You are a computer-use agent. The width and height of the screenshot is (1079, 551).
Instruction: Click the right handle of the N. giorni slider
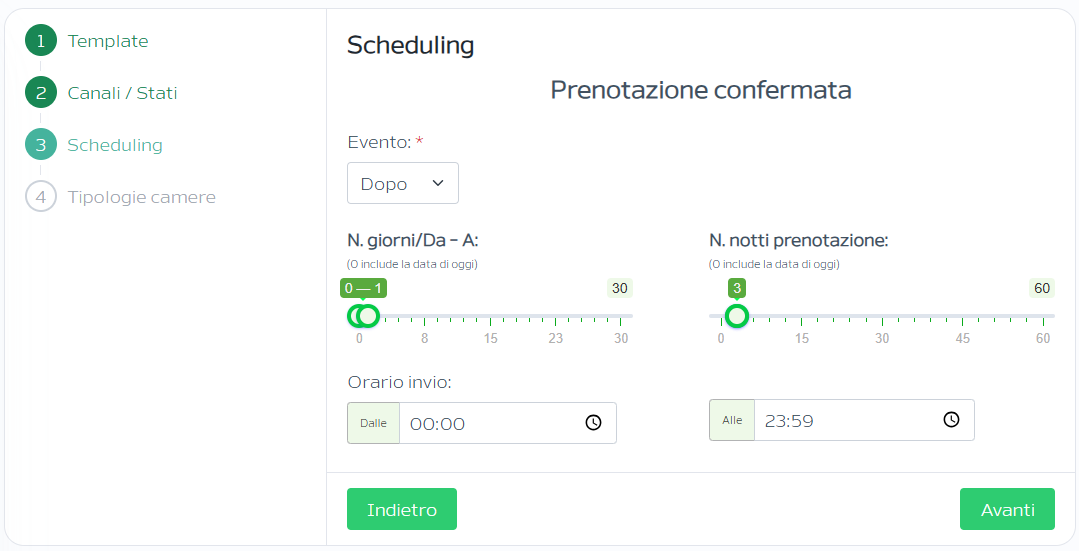pyautogui.click(x=368, y=316)
